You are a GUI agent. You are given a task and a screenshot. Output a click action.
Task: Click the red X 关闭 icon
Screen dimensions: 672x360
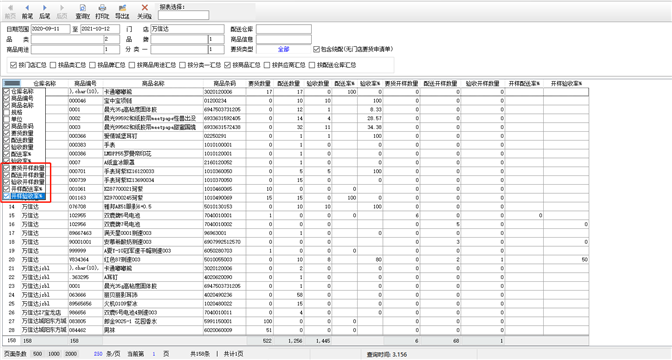144,8
